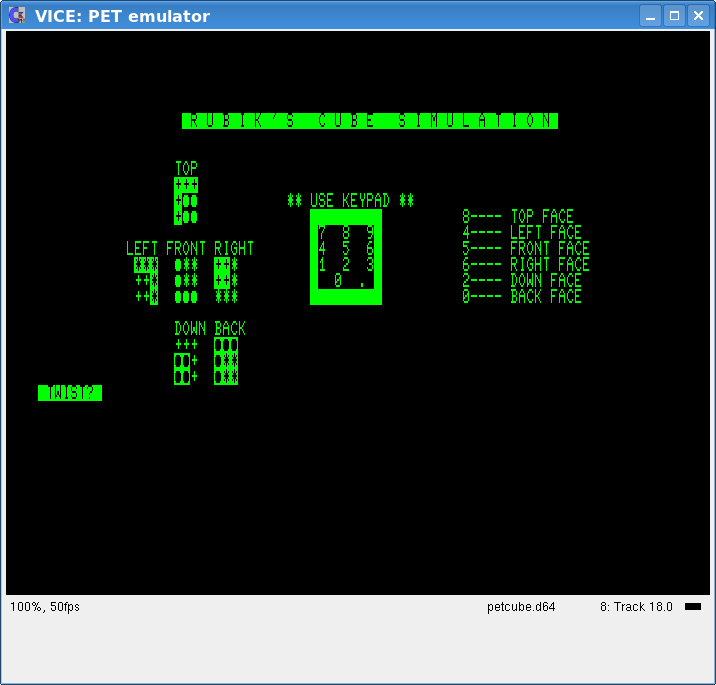Click the LEFT cube face label

(x=142, y=248)
